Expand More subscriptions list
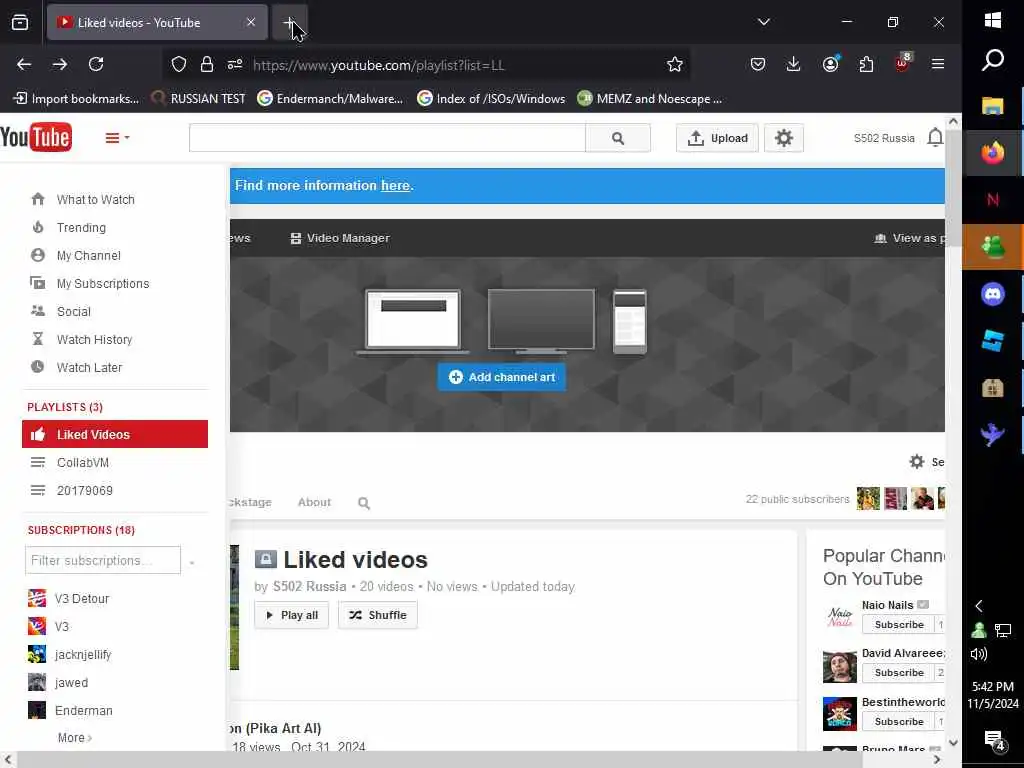 74,737
